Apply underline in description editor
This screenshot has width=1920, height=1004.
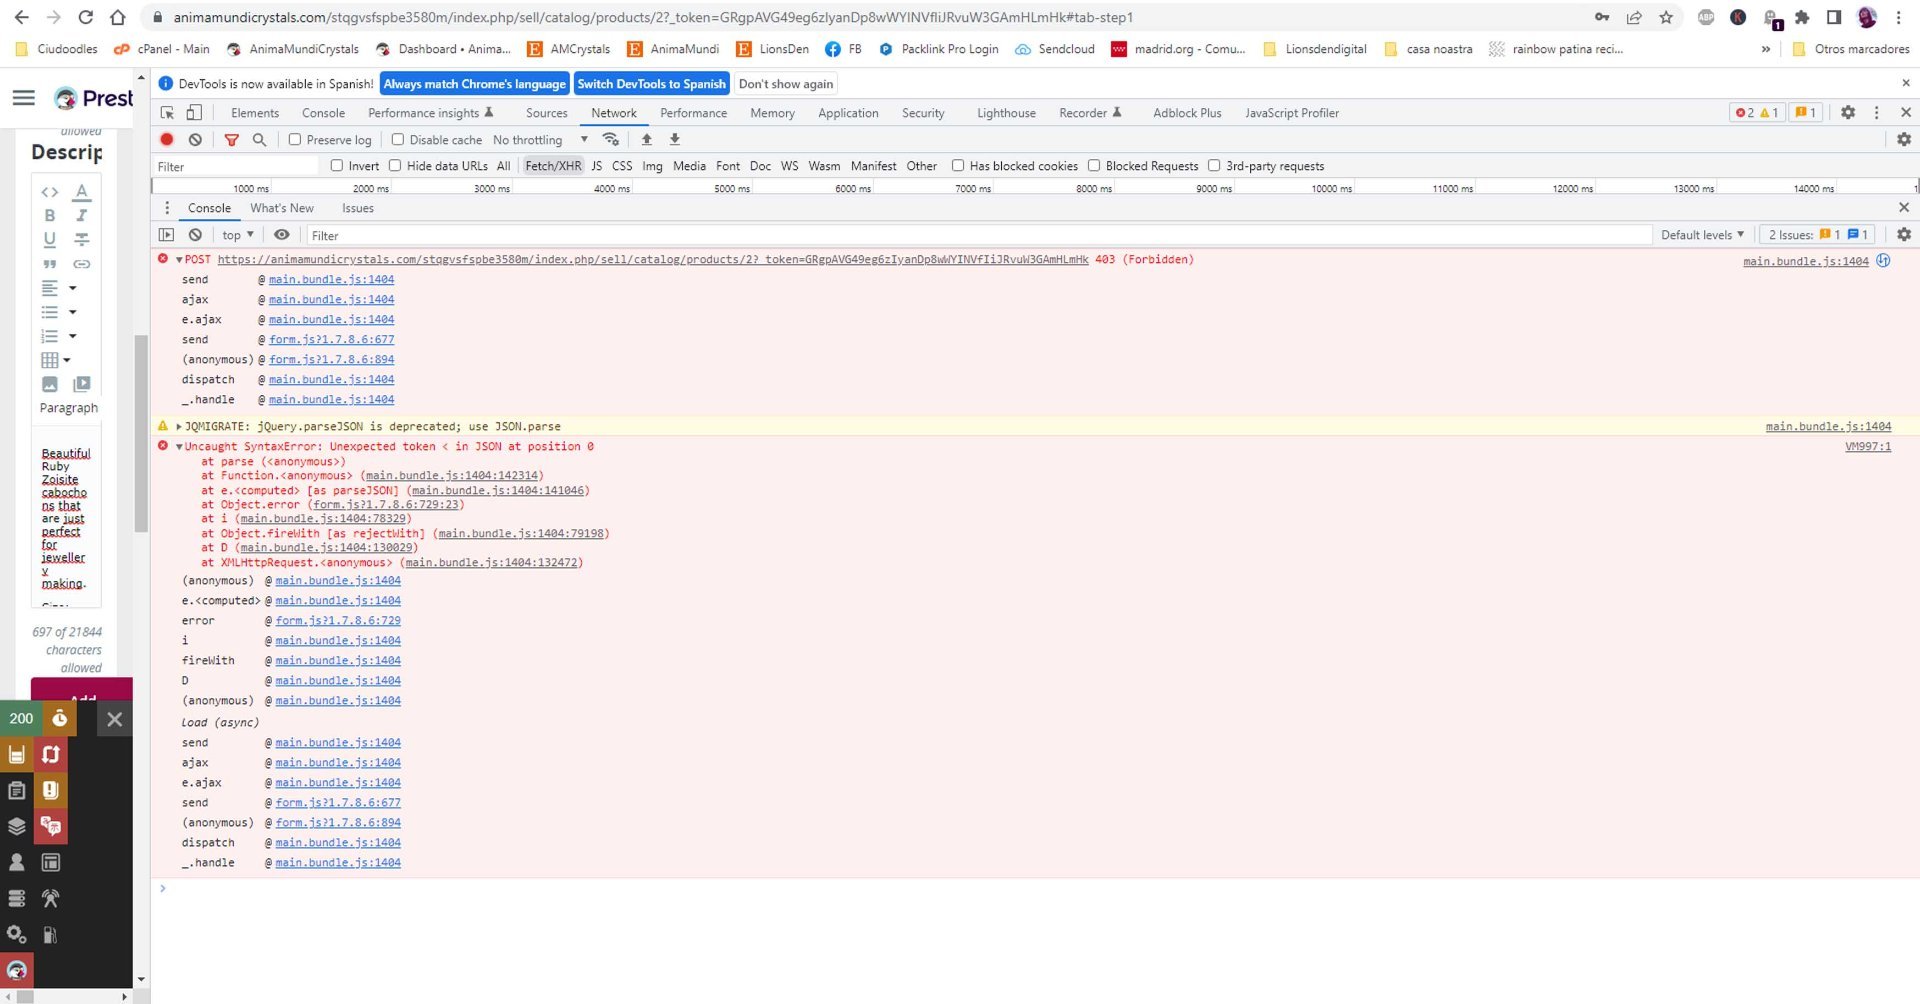click(x=49, y=240)
